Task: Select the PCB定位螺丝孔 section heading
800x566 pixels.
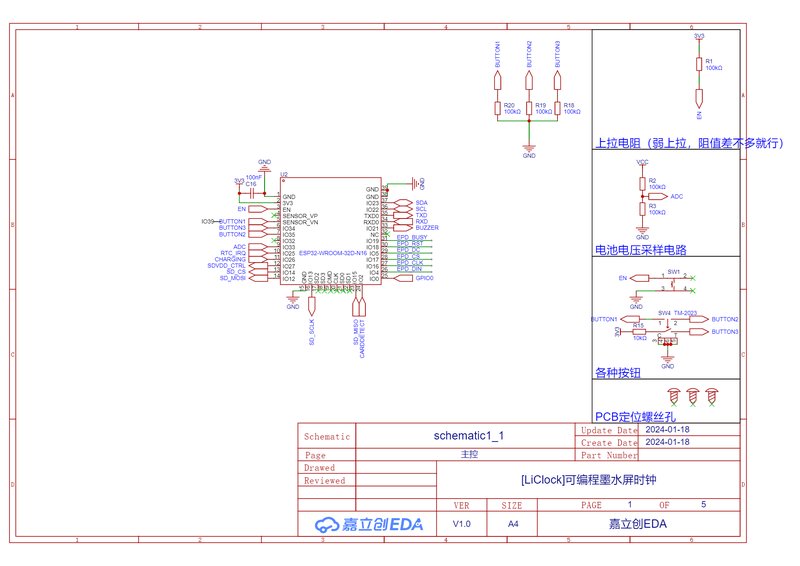Action: [635, 417]
